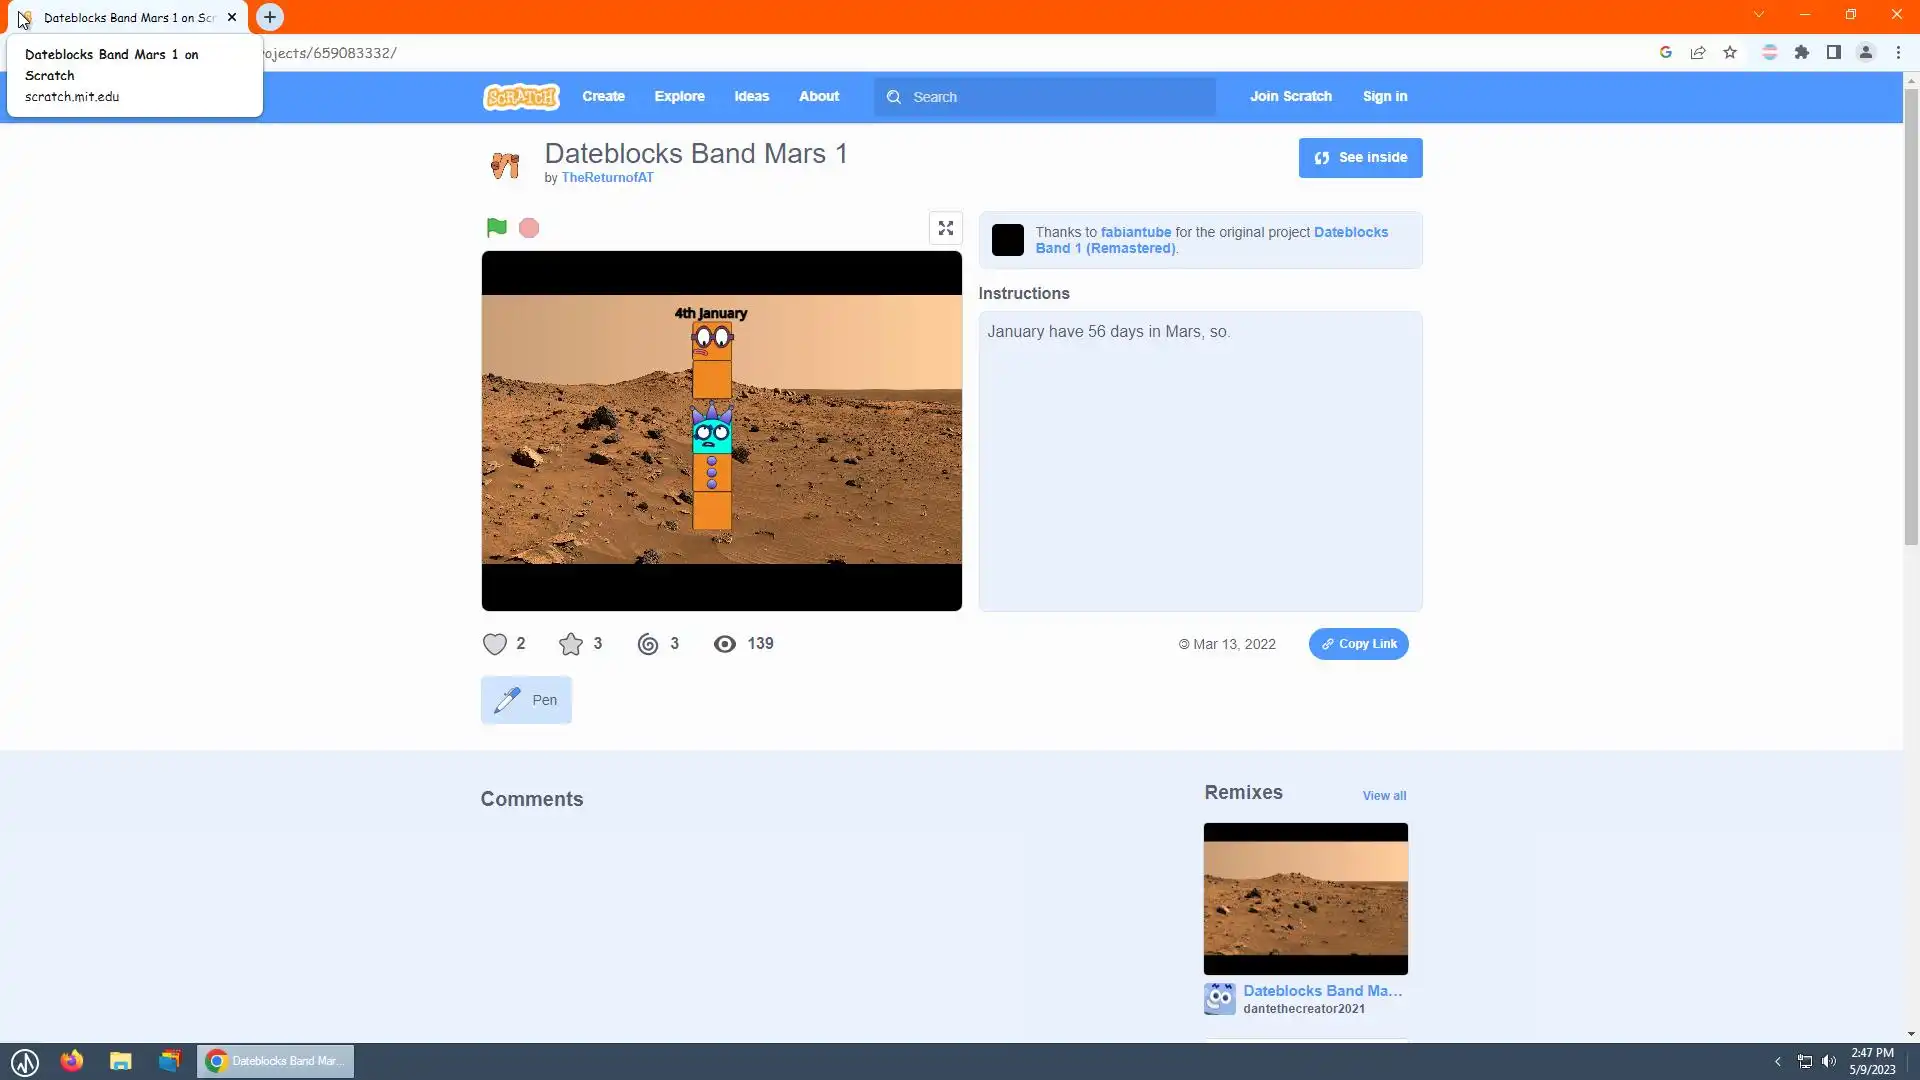Click the Scratch logo
Viewport: 1920px width, 1080px height.
(521, 97)
